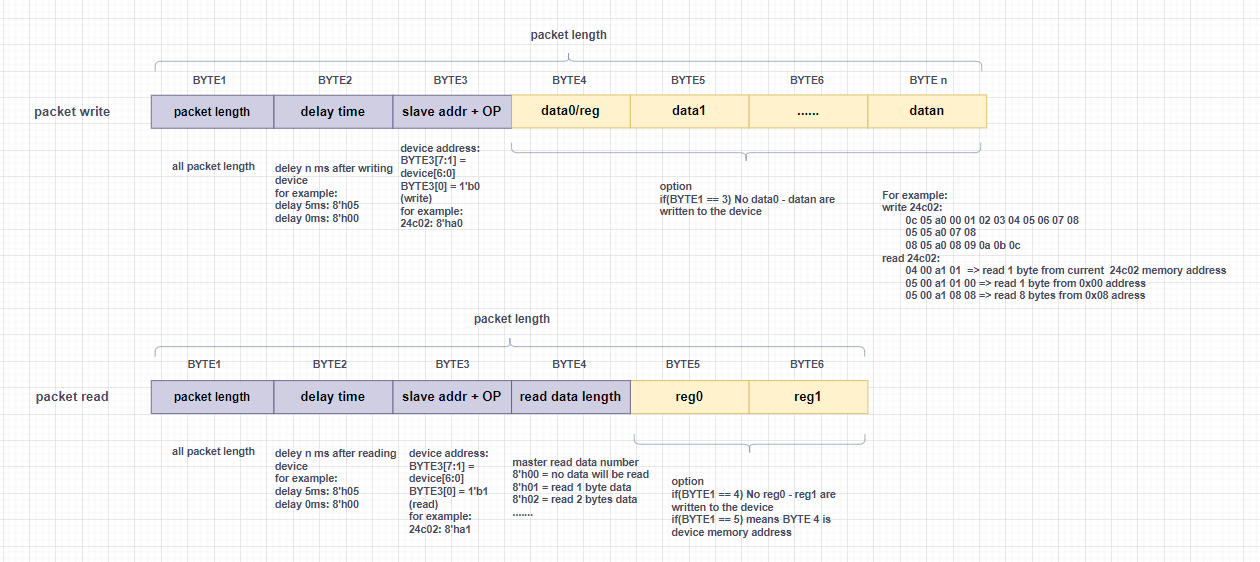Select line '05 00 a1 01 00 => read 1 byte'

click(x=1025, y=283)
